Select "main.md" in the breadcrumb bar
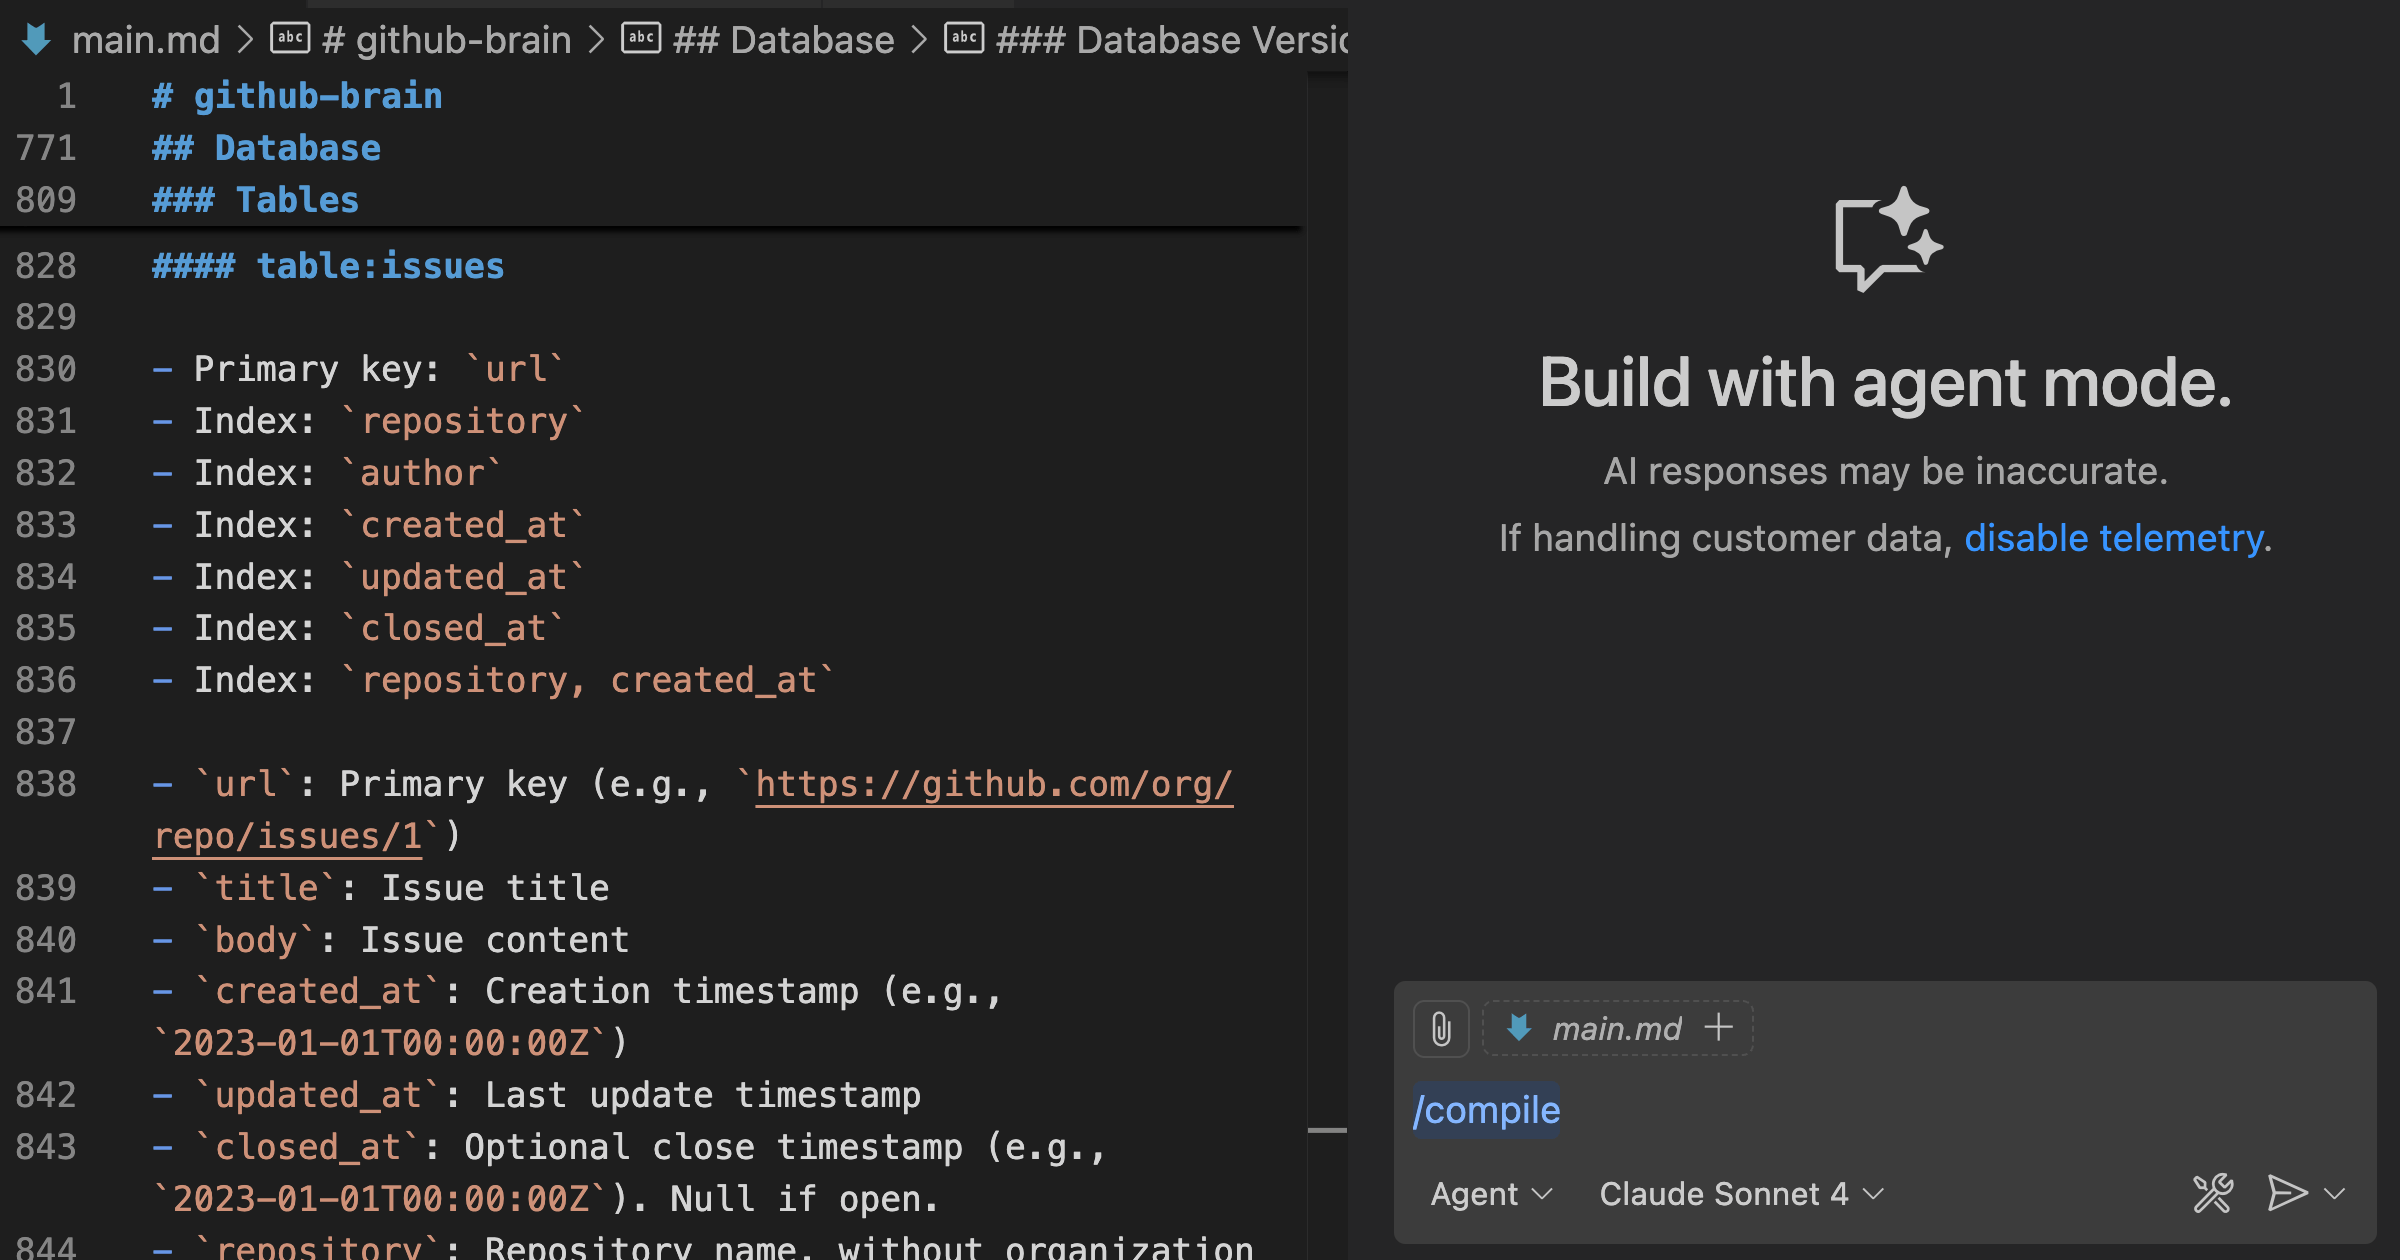Image resolution: width=2400 pixels, height=1260 pixels. coord(146,39)
